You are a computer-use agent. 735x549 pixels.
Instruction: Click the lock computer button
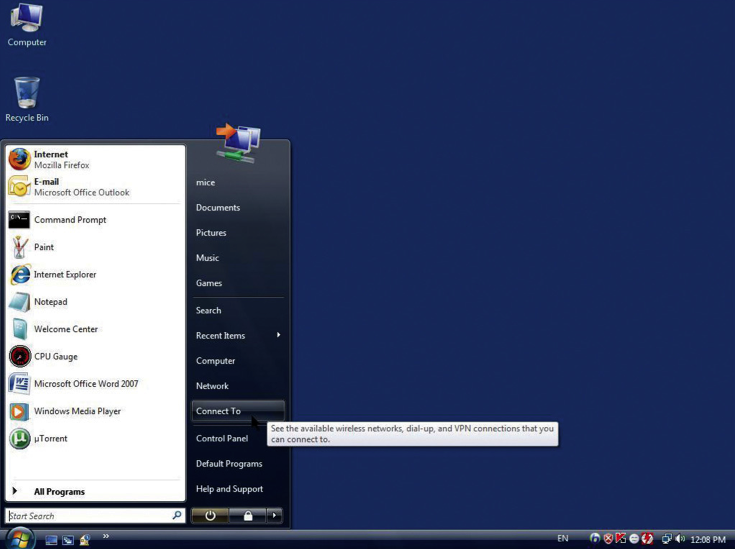coord(248,516)
